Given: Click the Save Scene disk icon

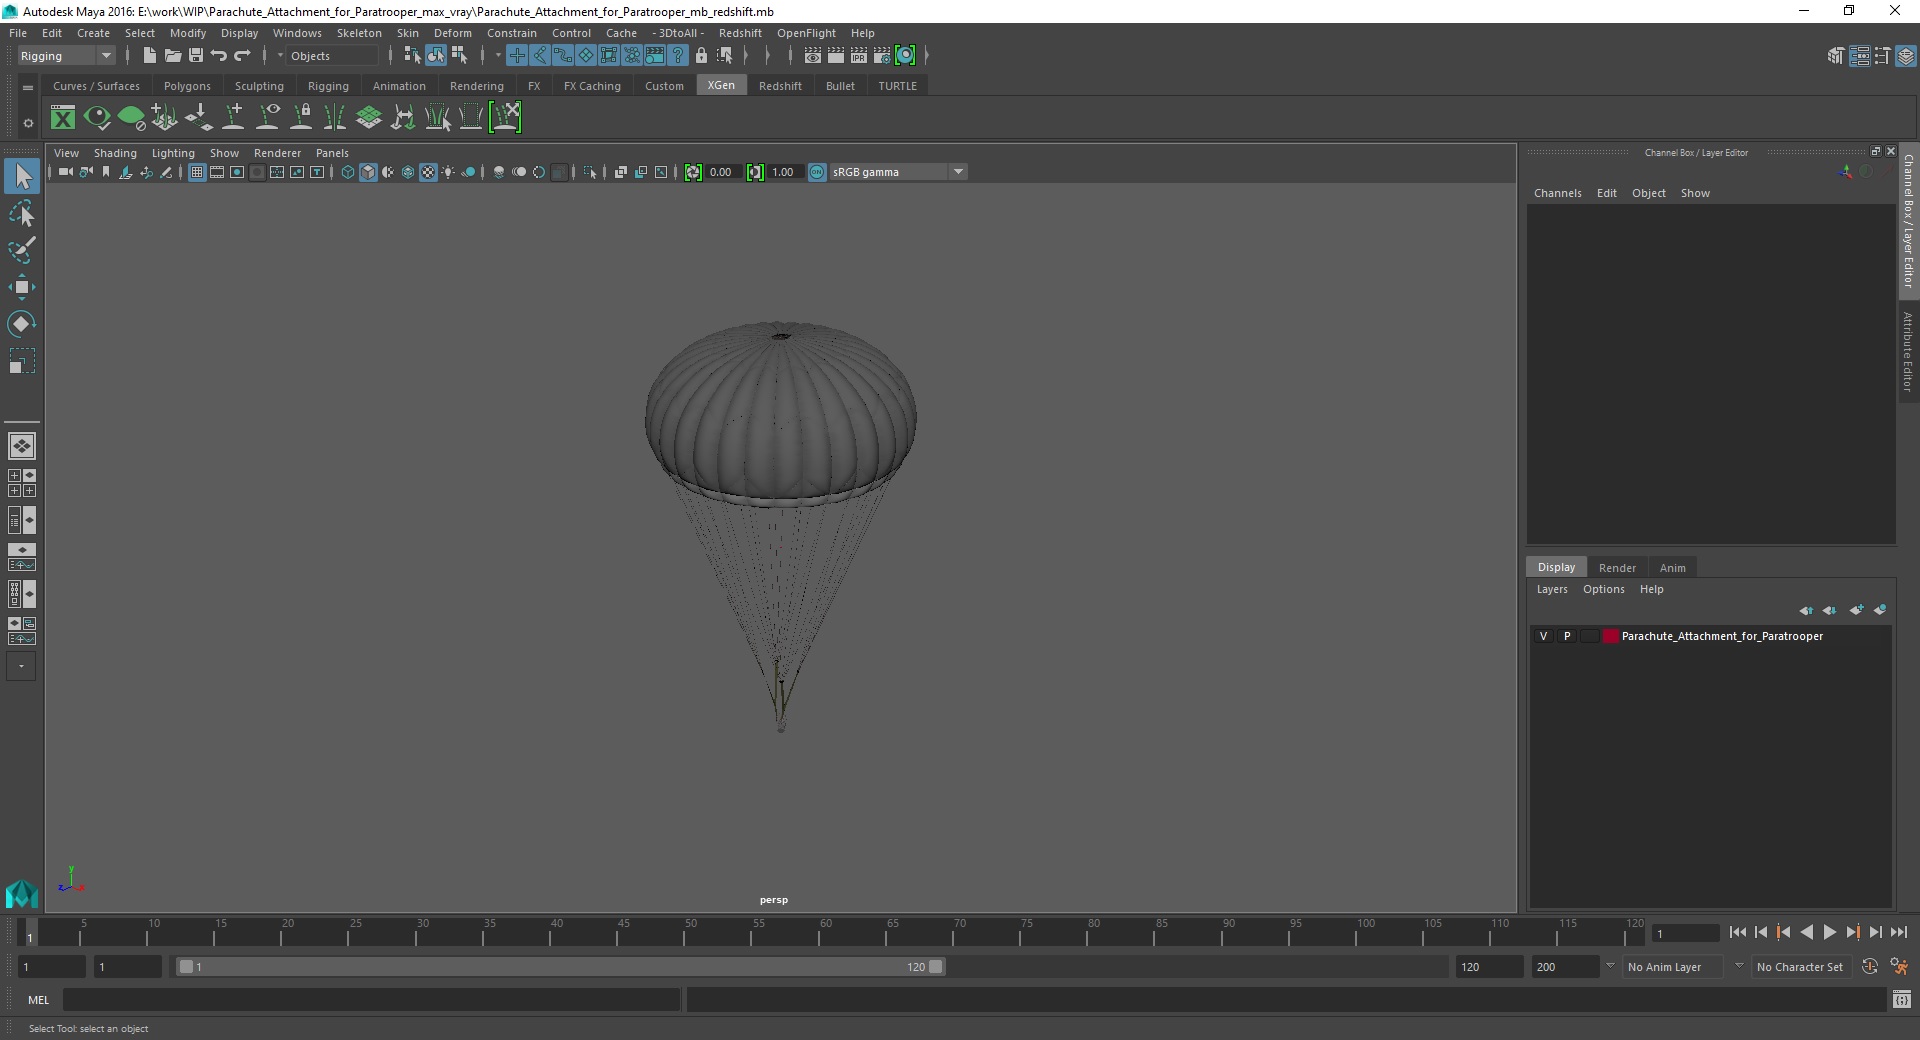Looking at the screenshot, I should tap(196, 56).
